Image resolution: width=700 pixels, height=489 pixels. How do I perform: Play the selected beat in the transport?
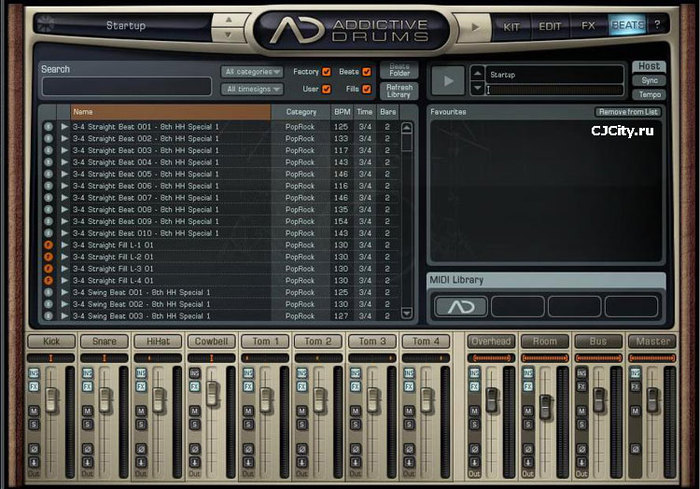448,81
